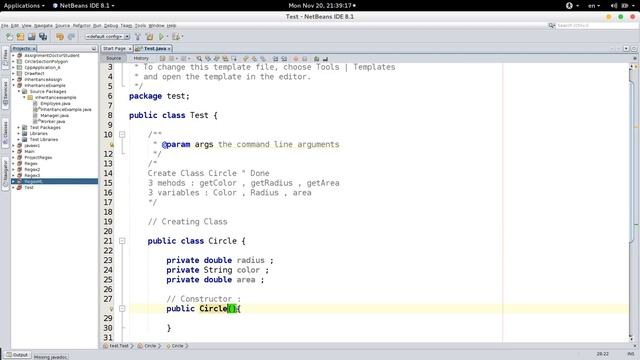This screenshot has height=360, width=640.
Task: Open the Applications menu in top bar
Action: pos(24,6)
